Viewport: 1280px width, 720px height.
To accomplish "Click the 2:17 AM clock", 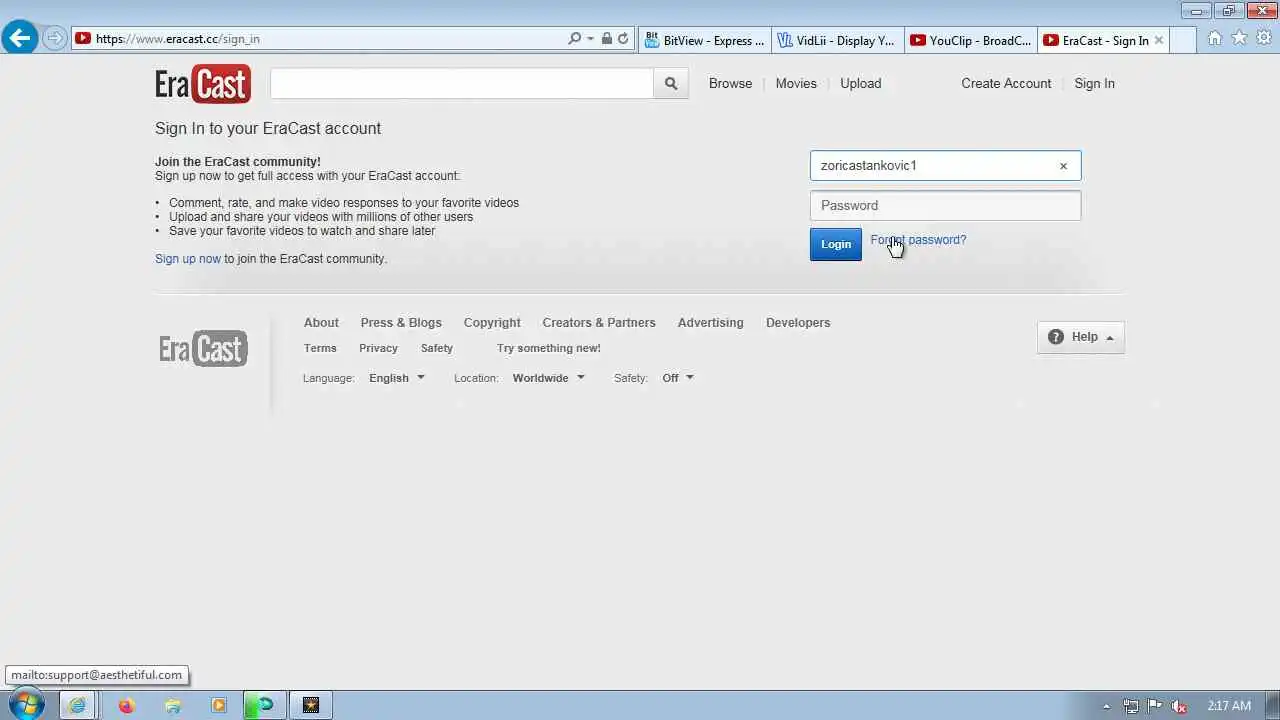I will pyautogui.click(x=1228, y=706).
